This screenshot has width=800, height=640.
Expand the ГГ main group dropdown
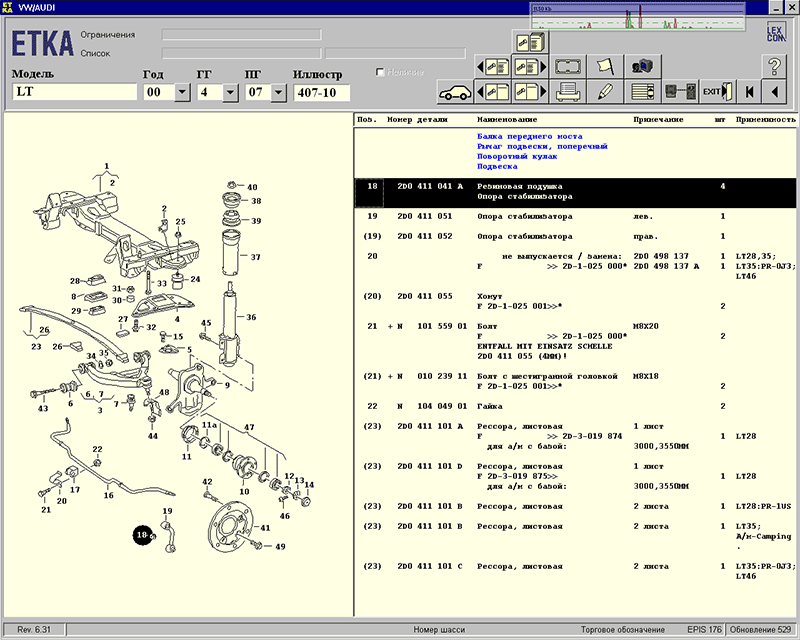click(231, 92)
